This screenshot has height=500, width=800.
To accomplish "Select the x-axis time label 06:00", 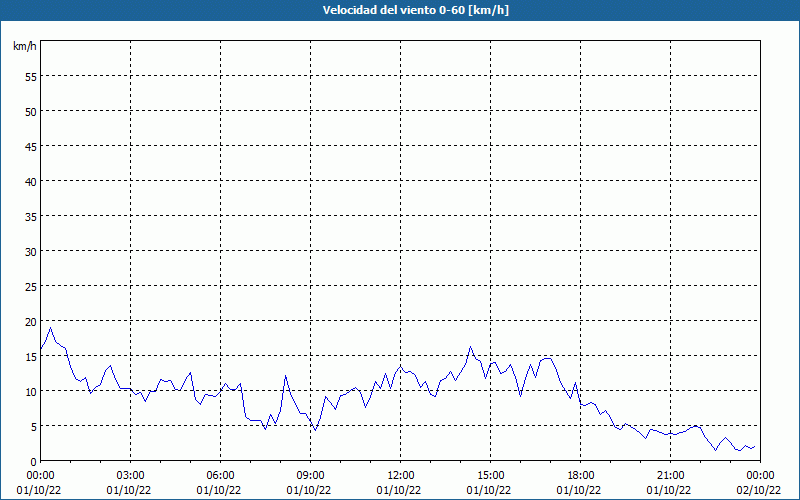I will point(220,476).
